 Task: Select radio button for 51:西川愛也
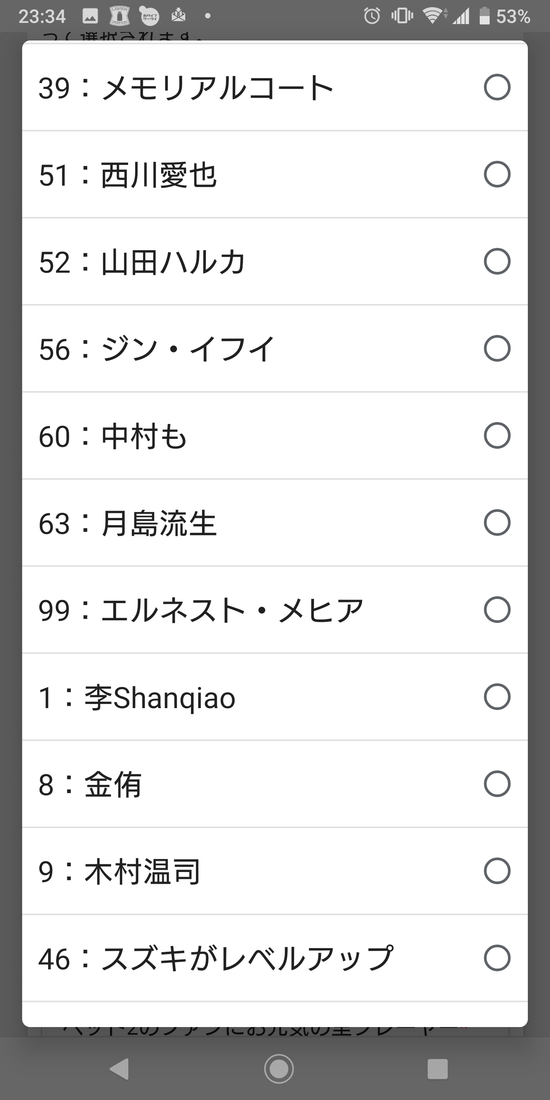497,175
